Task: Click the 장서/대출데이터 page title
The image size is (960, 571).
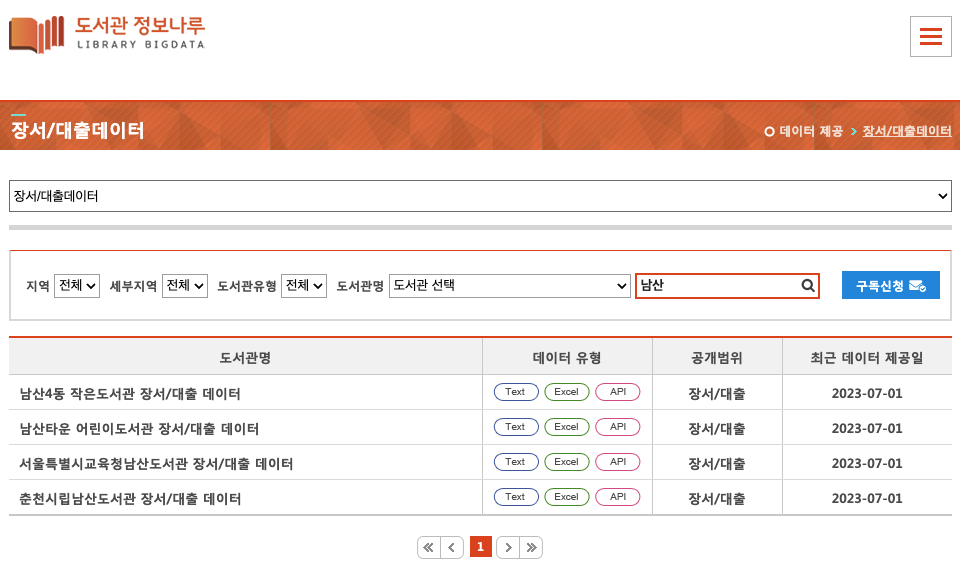Action: [77, 130]
